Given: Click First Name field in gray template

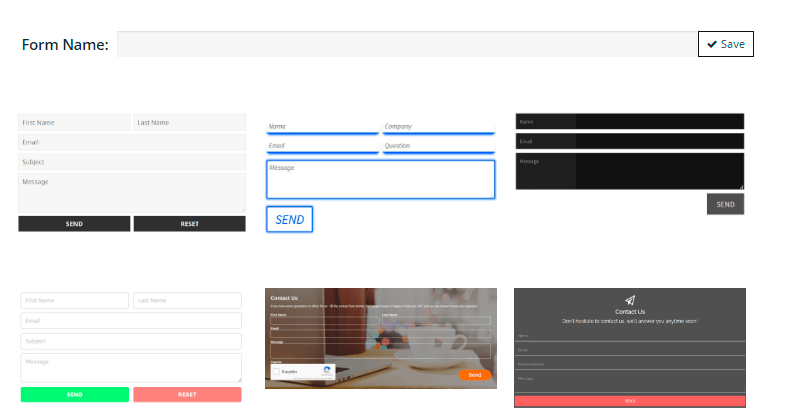Looking at the screenshot, I should pos(74,123).
